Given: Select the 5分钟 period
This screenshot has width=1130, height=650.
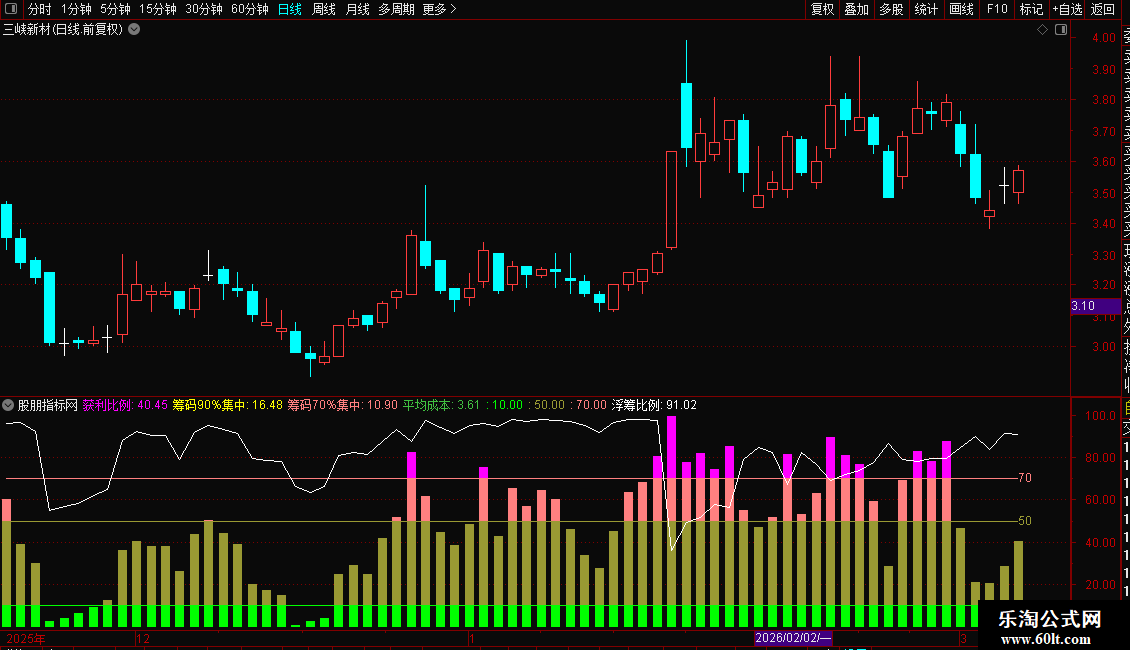Looking at the screenshot, I should click(x=115, y=9).
